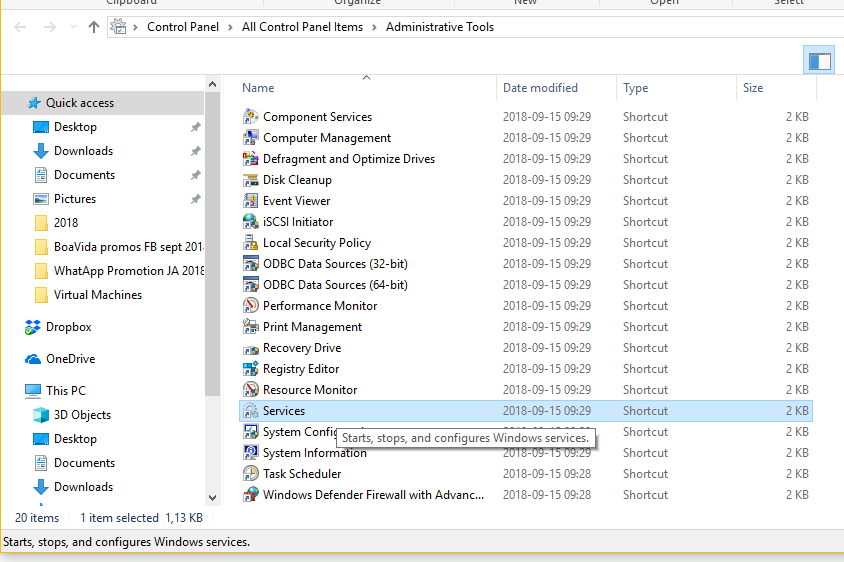Sort by the Name column header

[x=366, y=88]
